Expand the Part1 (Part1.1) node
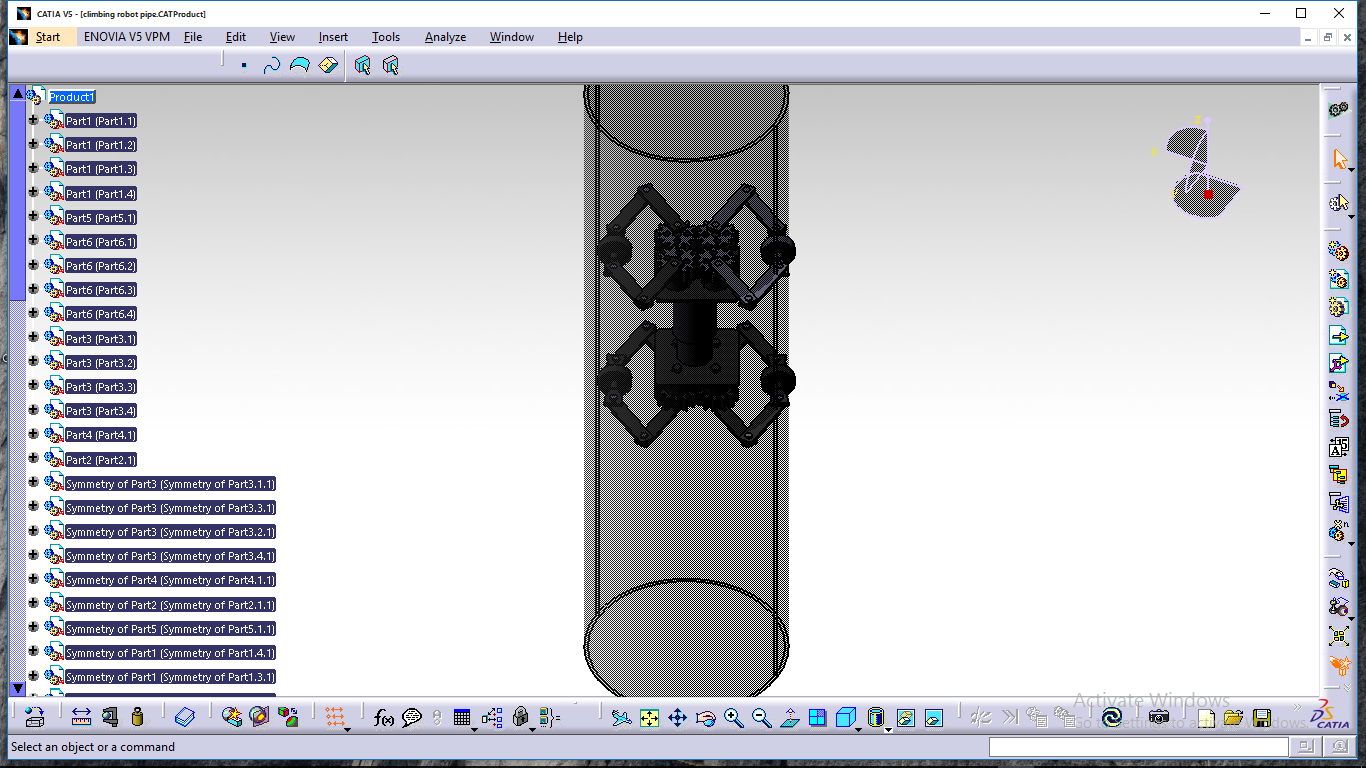1366x768 pixels. [33, 120]
